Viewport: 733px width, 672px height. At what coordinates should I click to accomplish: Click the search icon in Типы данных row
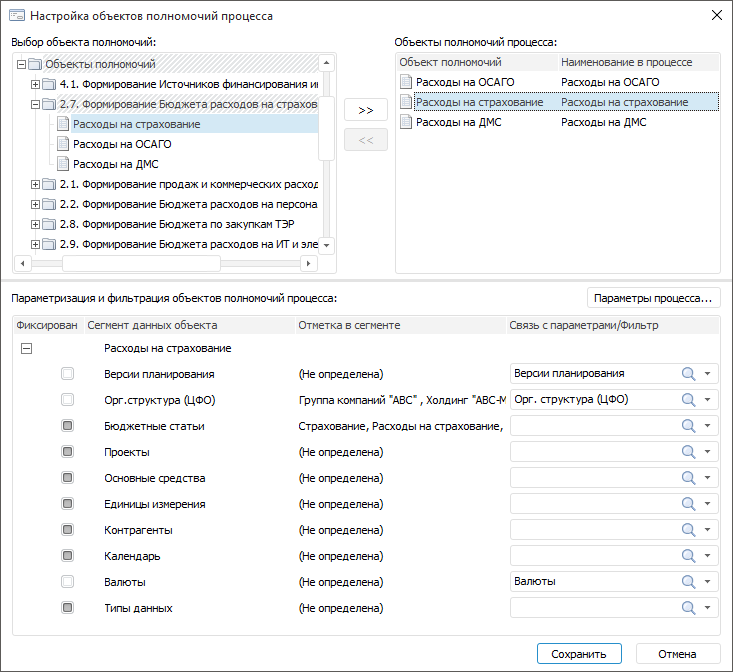(688, 607)
